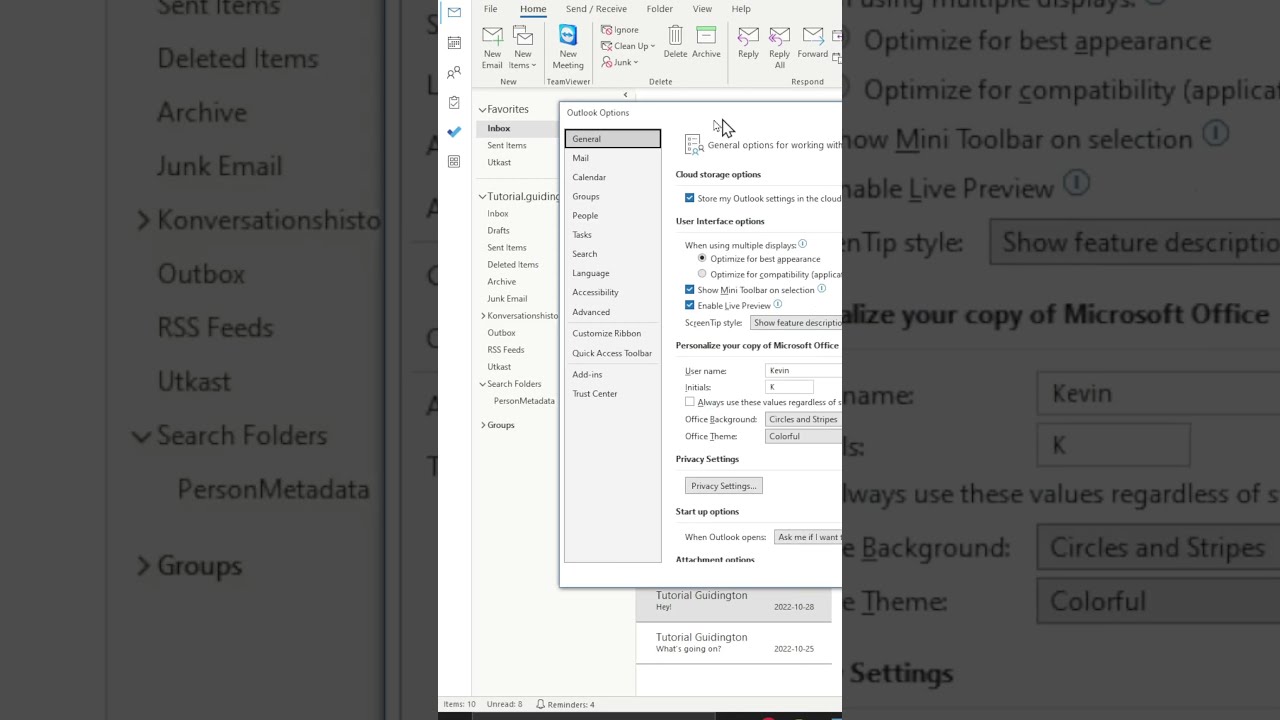Select Language in Outlook Options list

612,273
